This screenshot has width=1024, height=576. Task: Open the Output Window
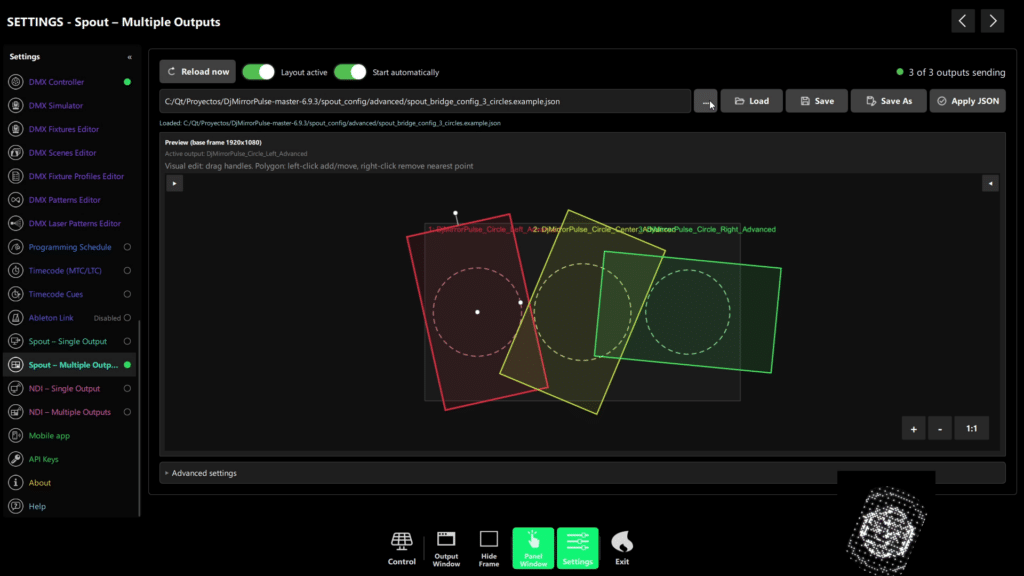(x=446, y=548)
